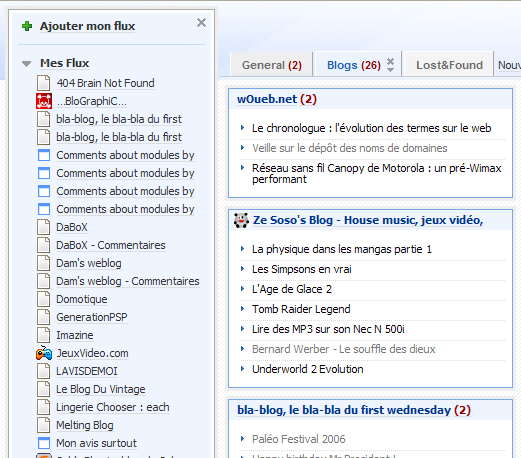The image size is (521, 458).
Task: Open the Blogs tab dropdown arrow
Action: pyautogui.click(x=391, y=70)
